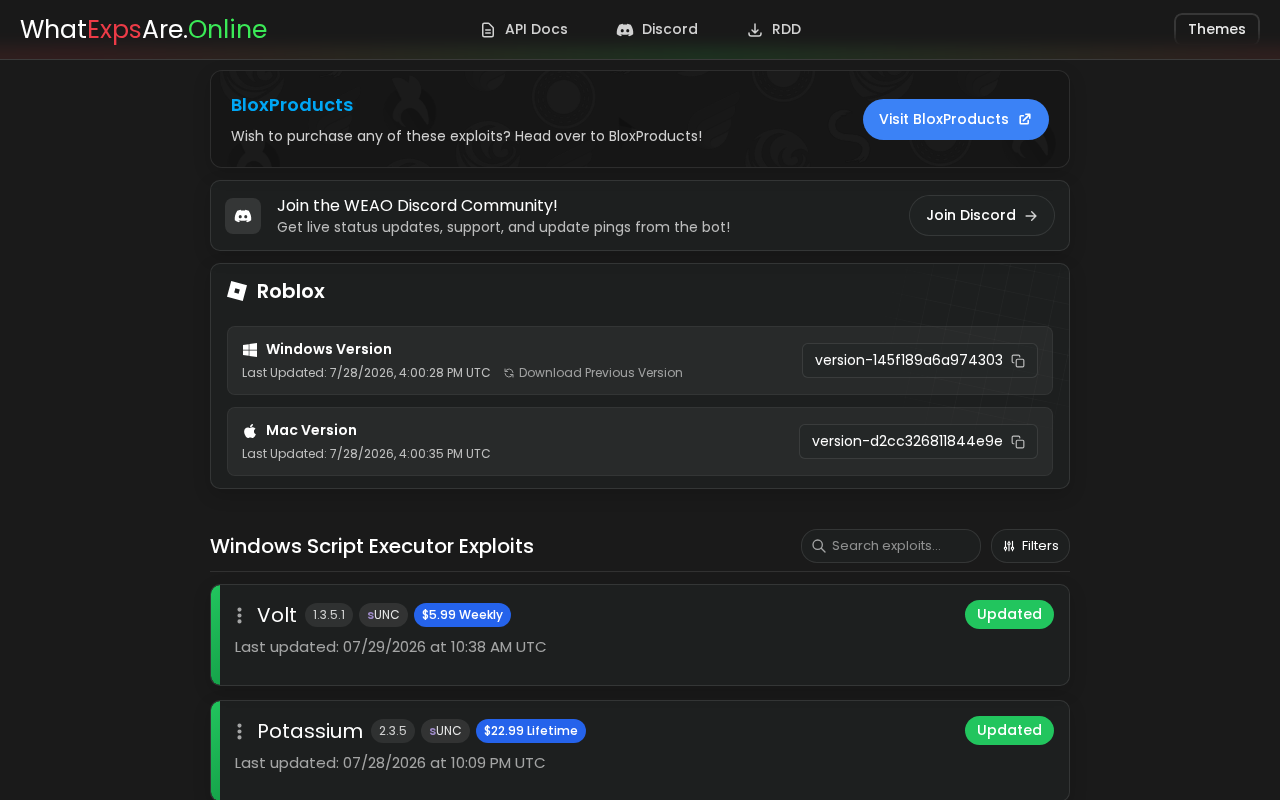Viewport: 1280px width, 800px height.
Task: Click the sUNC badge on Potassium
Action: 445,731
